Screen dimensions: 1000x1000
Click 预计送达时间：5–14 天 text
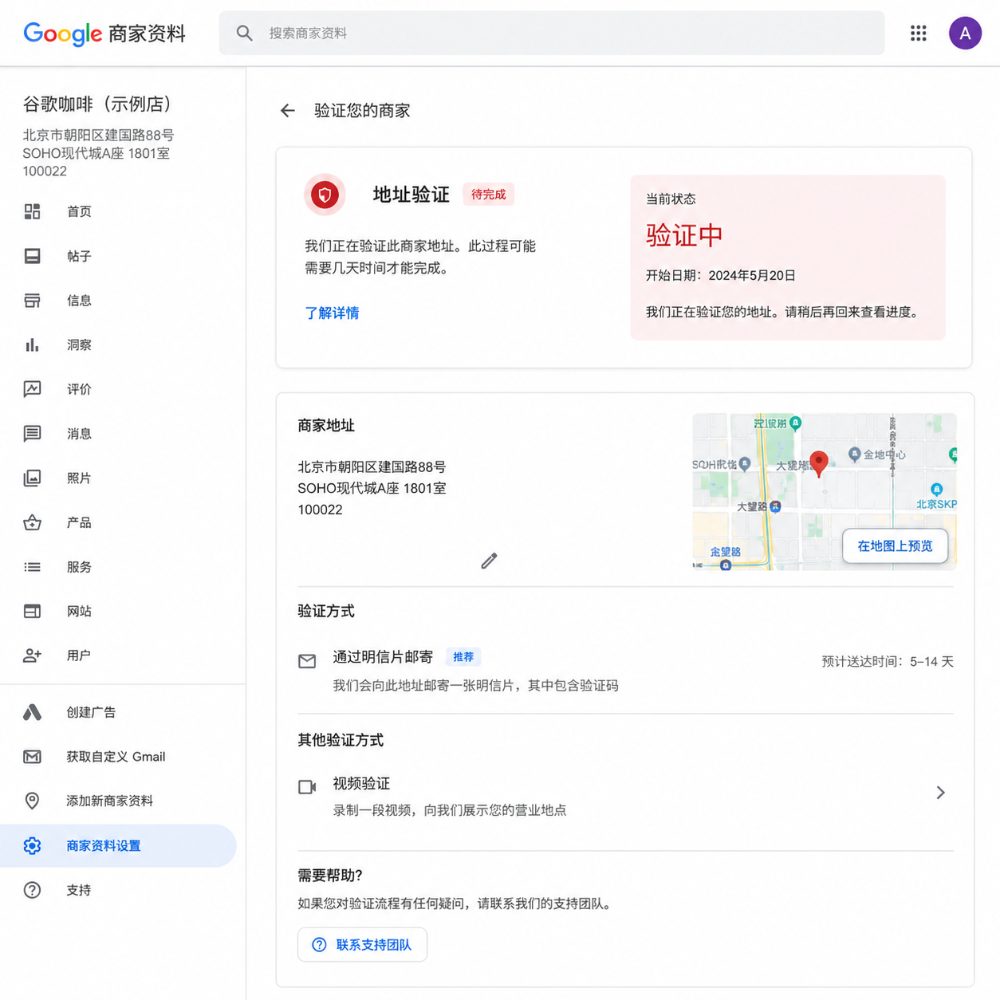coord(887,661)
